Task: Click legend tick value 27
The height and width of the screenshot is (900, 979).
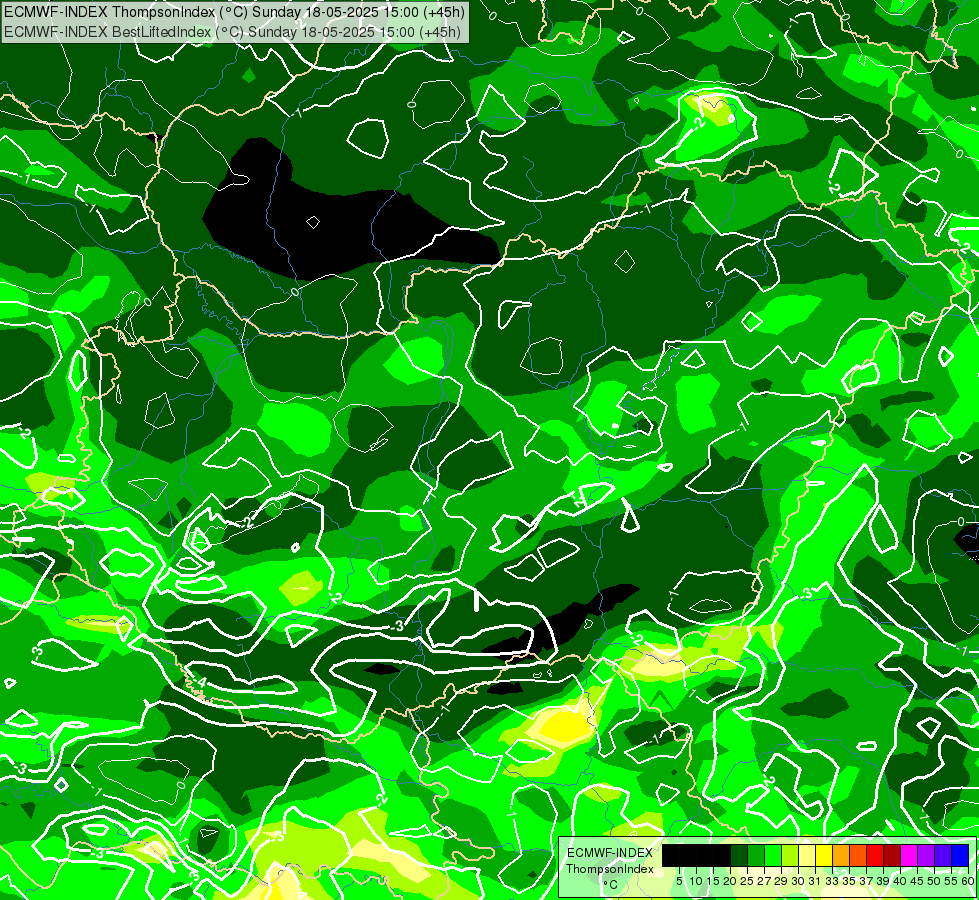Action: coord(764,881)
